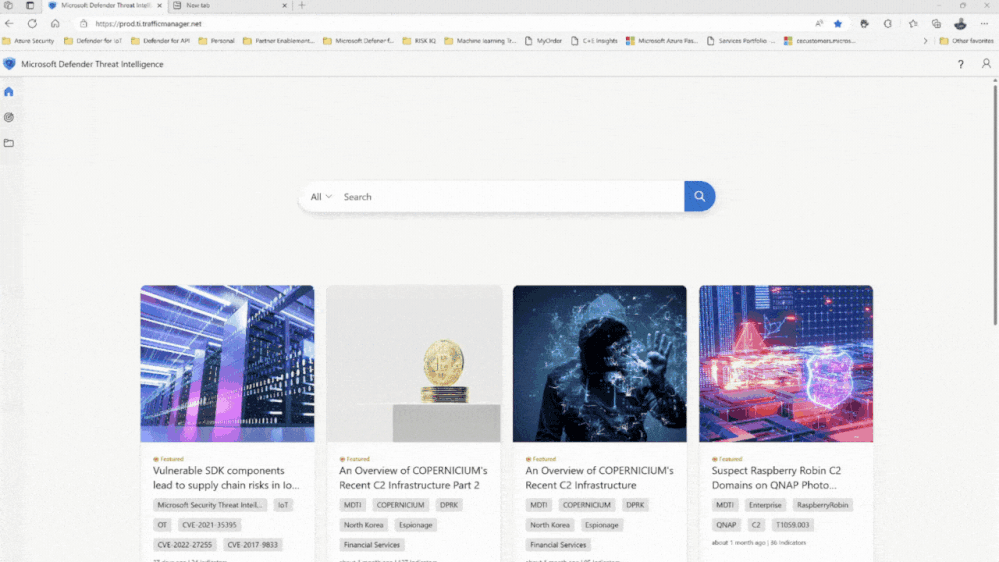
Task: Open the help question mark icon
Action: pos(961,64)
